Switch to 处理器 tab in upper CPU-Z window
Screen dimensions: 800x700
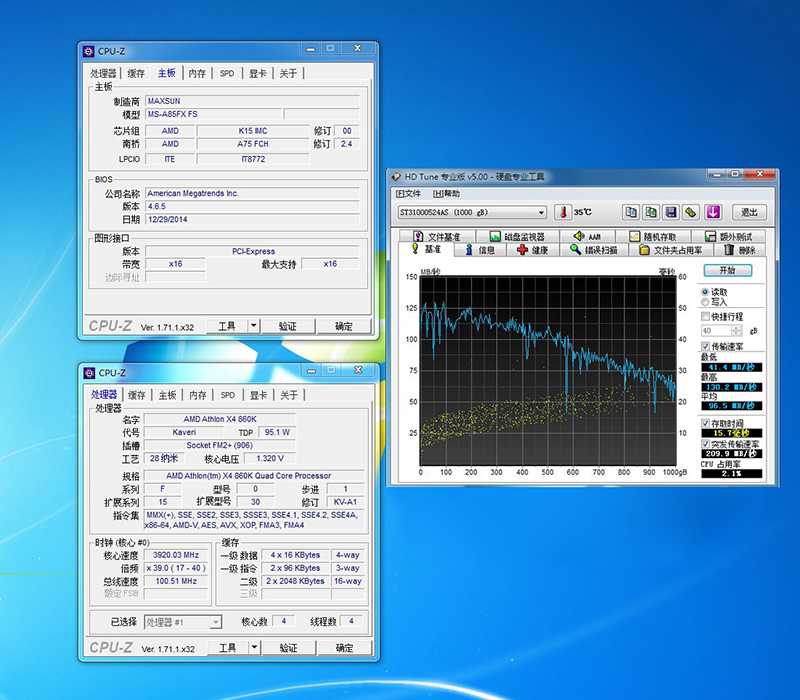[104, 73]
